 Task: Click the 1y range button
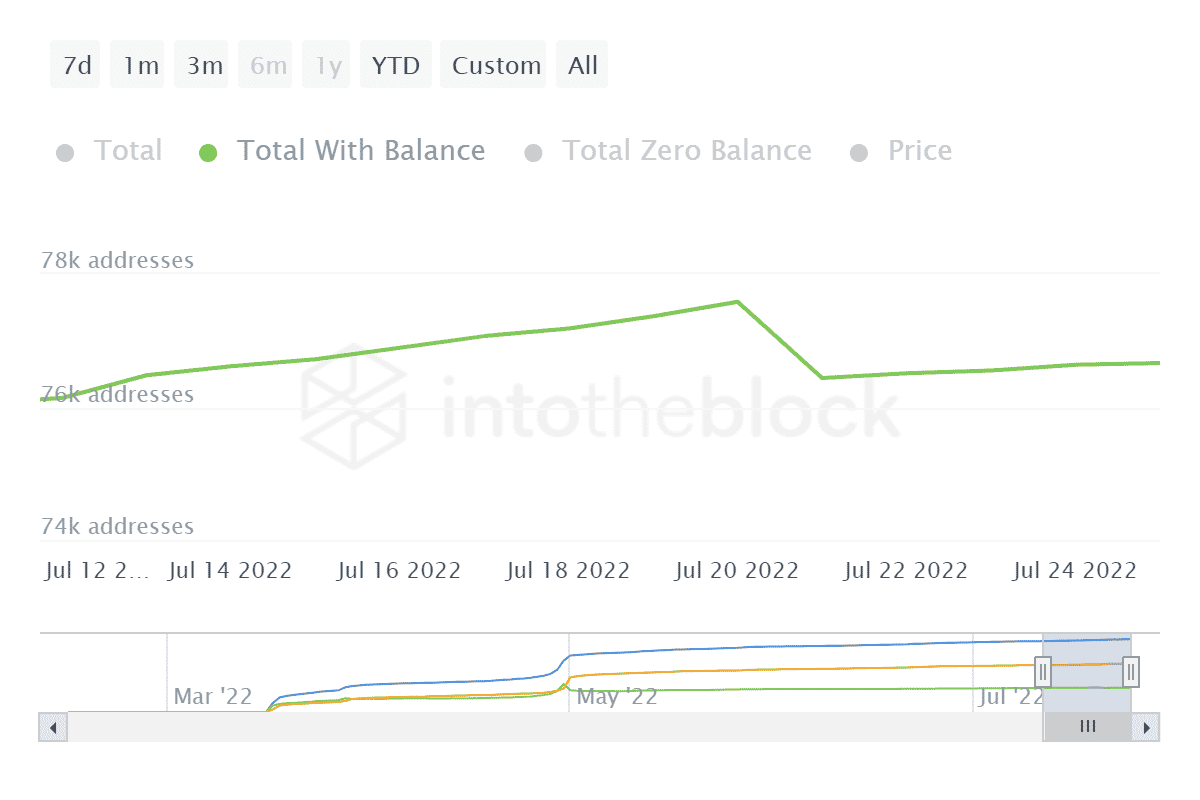(x=328, y=66)
